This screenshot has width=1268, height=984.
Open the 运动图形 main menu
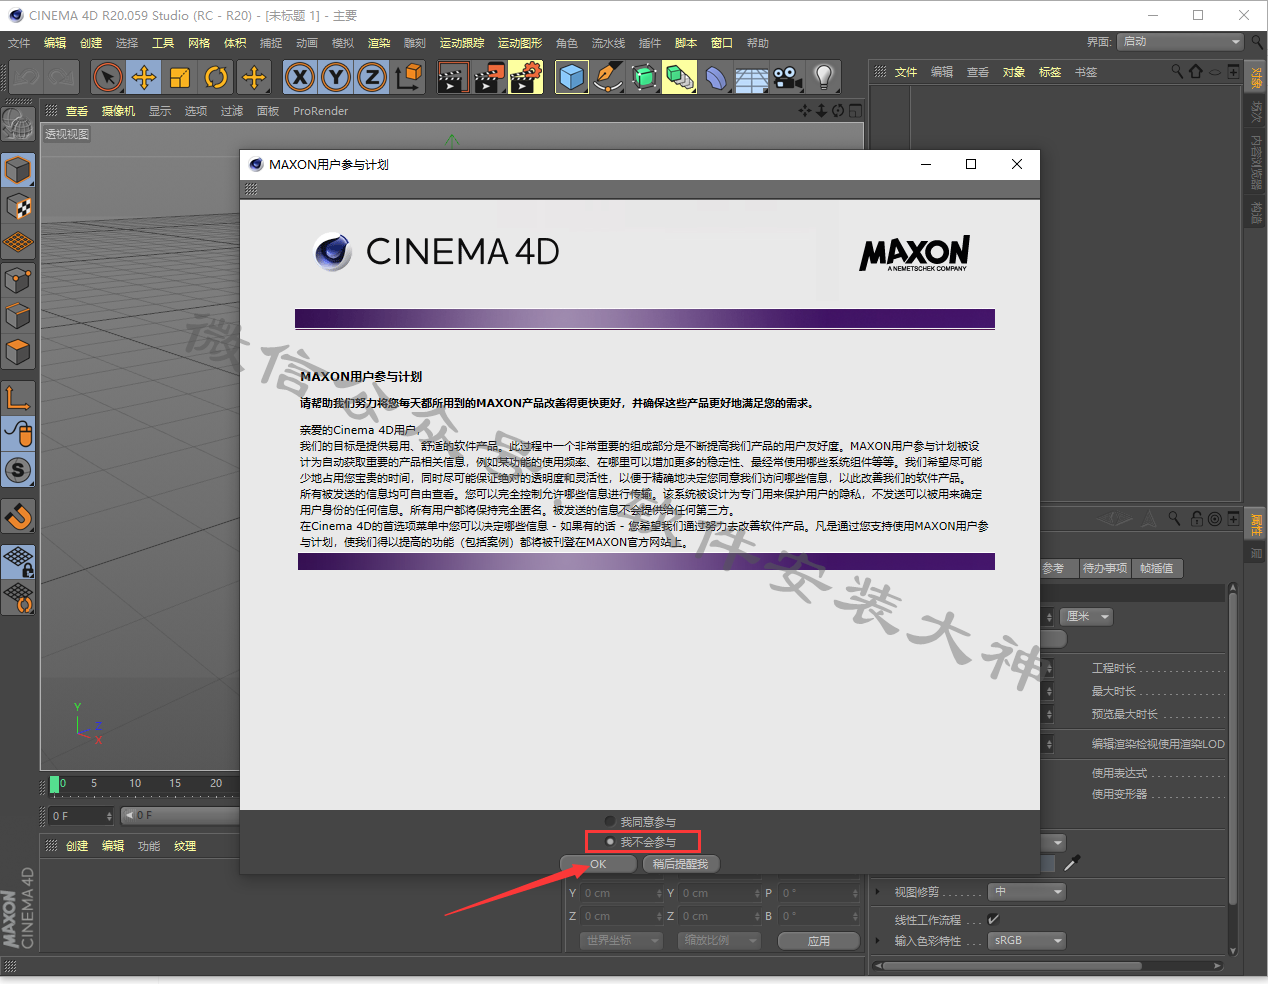click(x=520, y=43)
